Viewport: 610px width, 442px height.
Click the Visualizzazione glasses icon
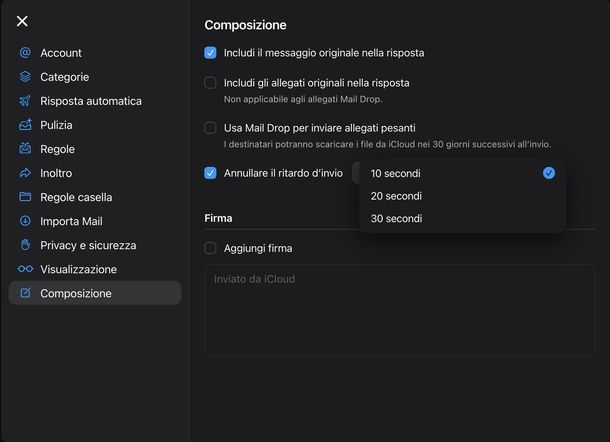[x=25, y=269]
